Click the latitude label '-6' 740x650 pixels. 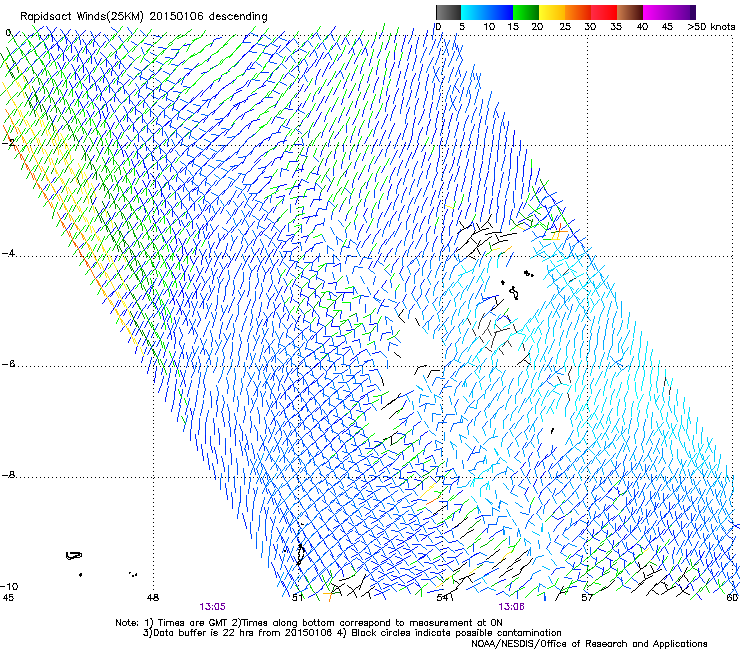point(8,364)
